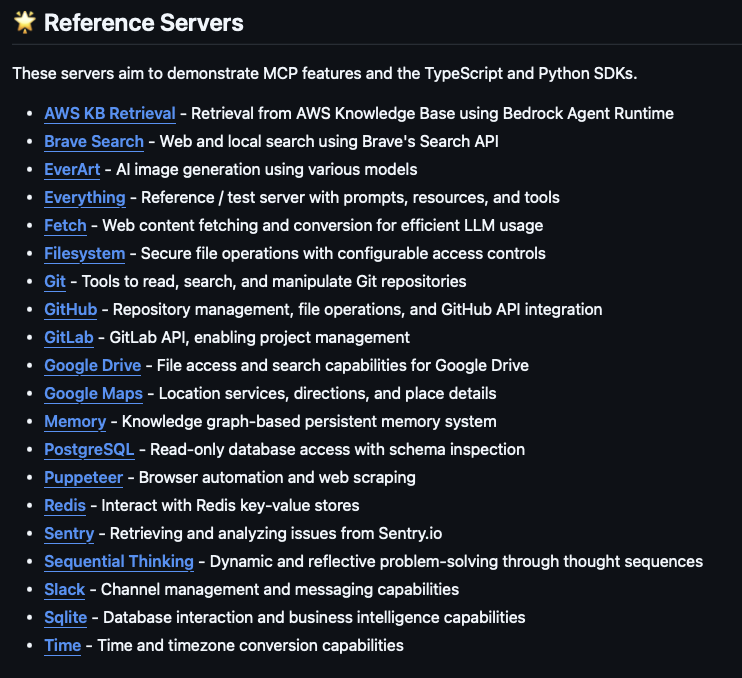Screen dimensions: 742x678
Task: Click the text 'File access and search capabilities for Google Drive'
Action: 343,365
